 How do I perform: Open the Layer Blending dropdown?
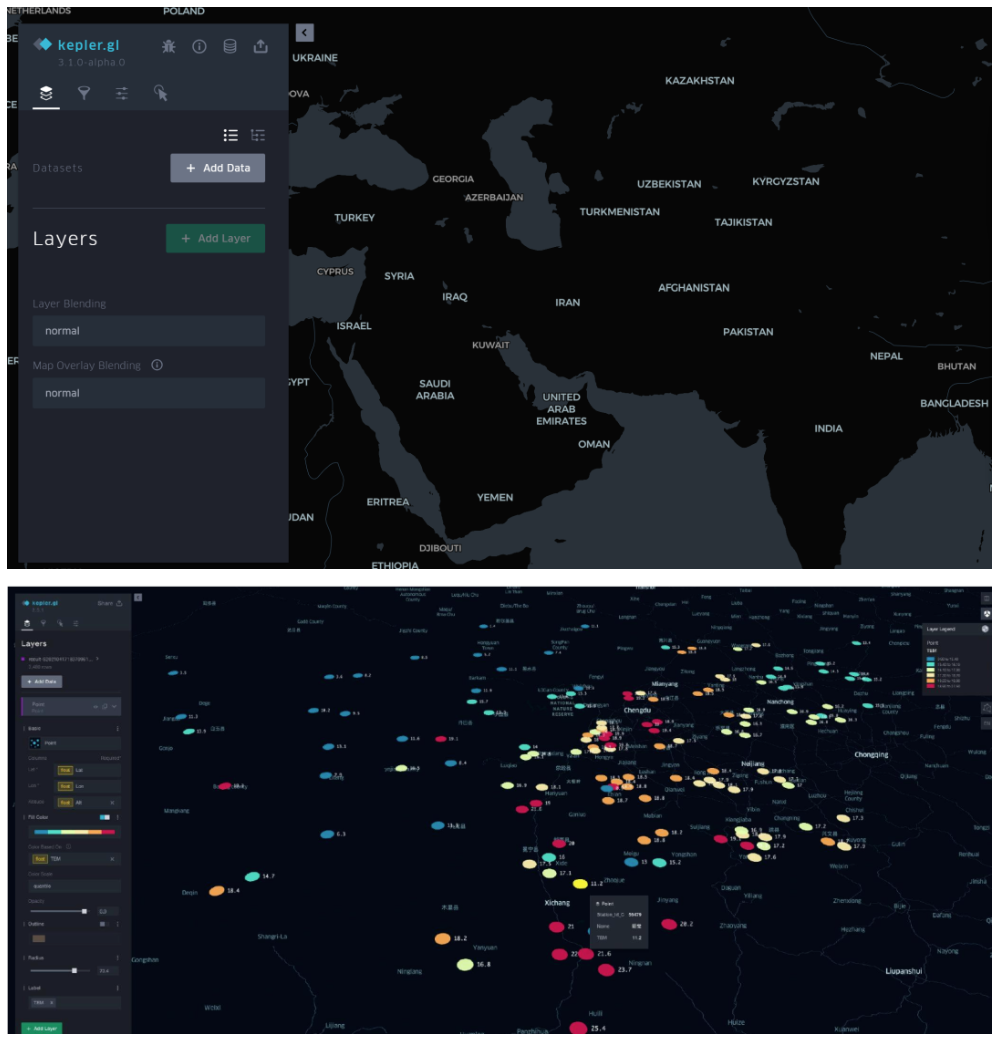(148, 331)
